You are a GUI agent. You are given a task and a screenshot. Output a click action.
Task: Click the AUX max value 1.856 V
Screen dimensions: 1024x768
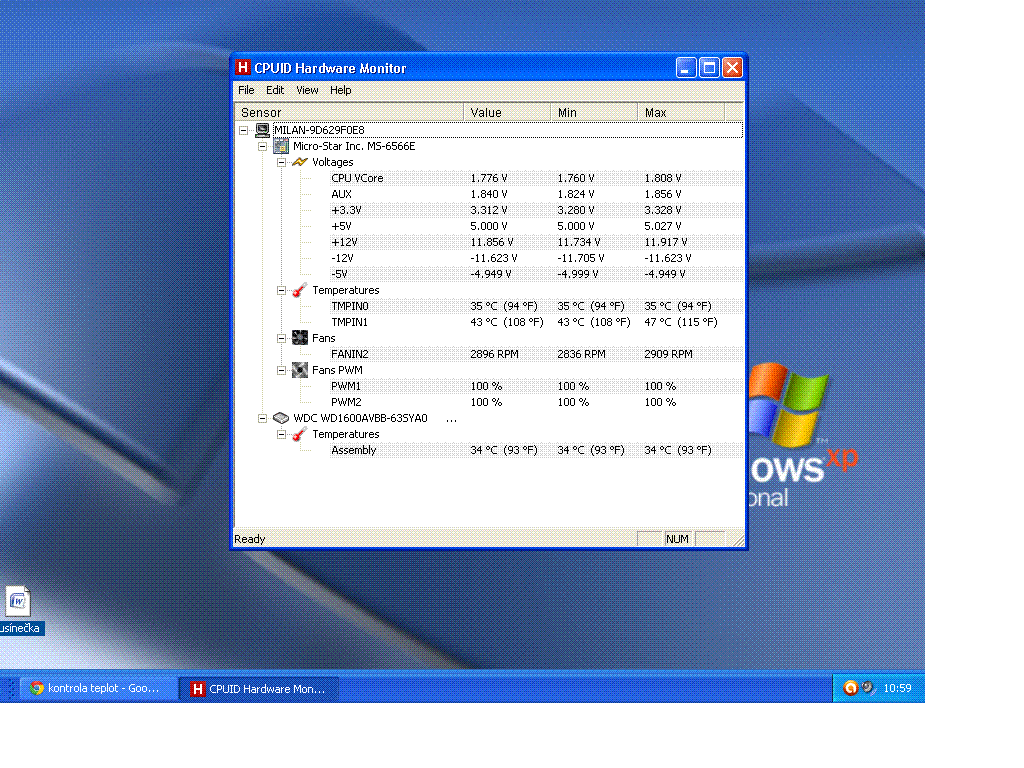pyautogui.click(x=663, y=194)
